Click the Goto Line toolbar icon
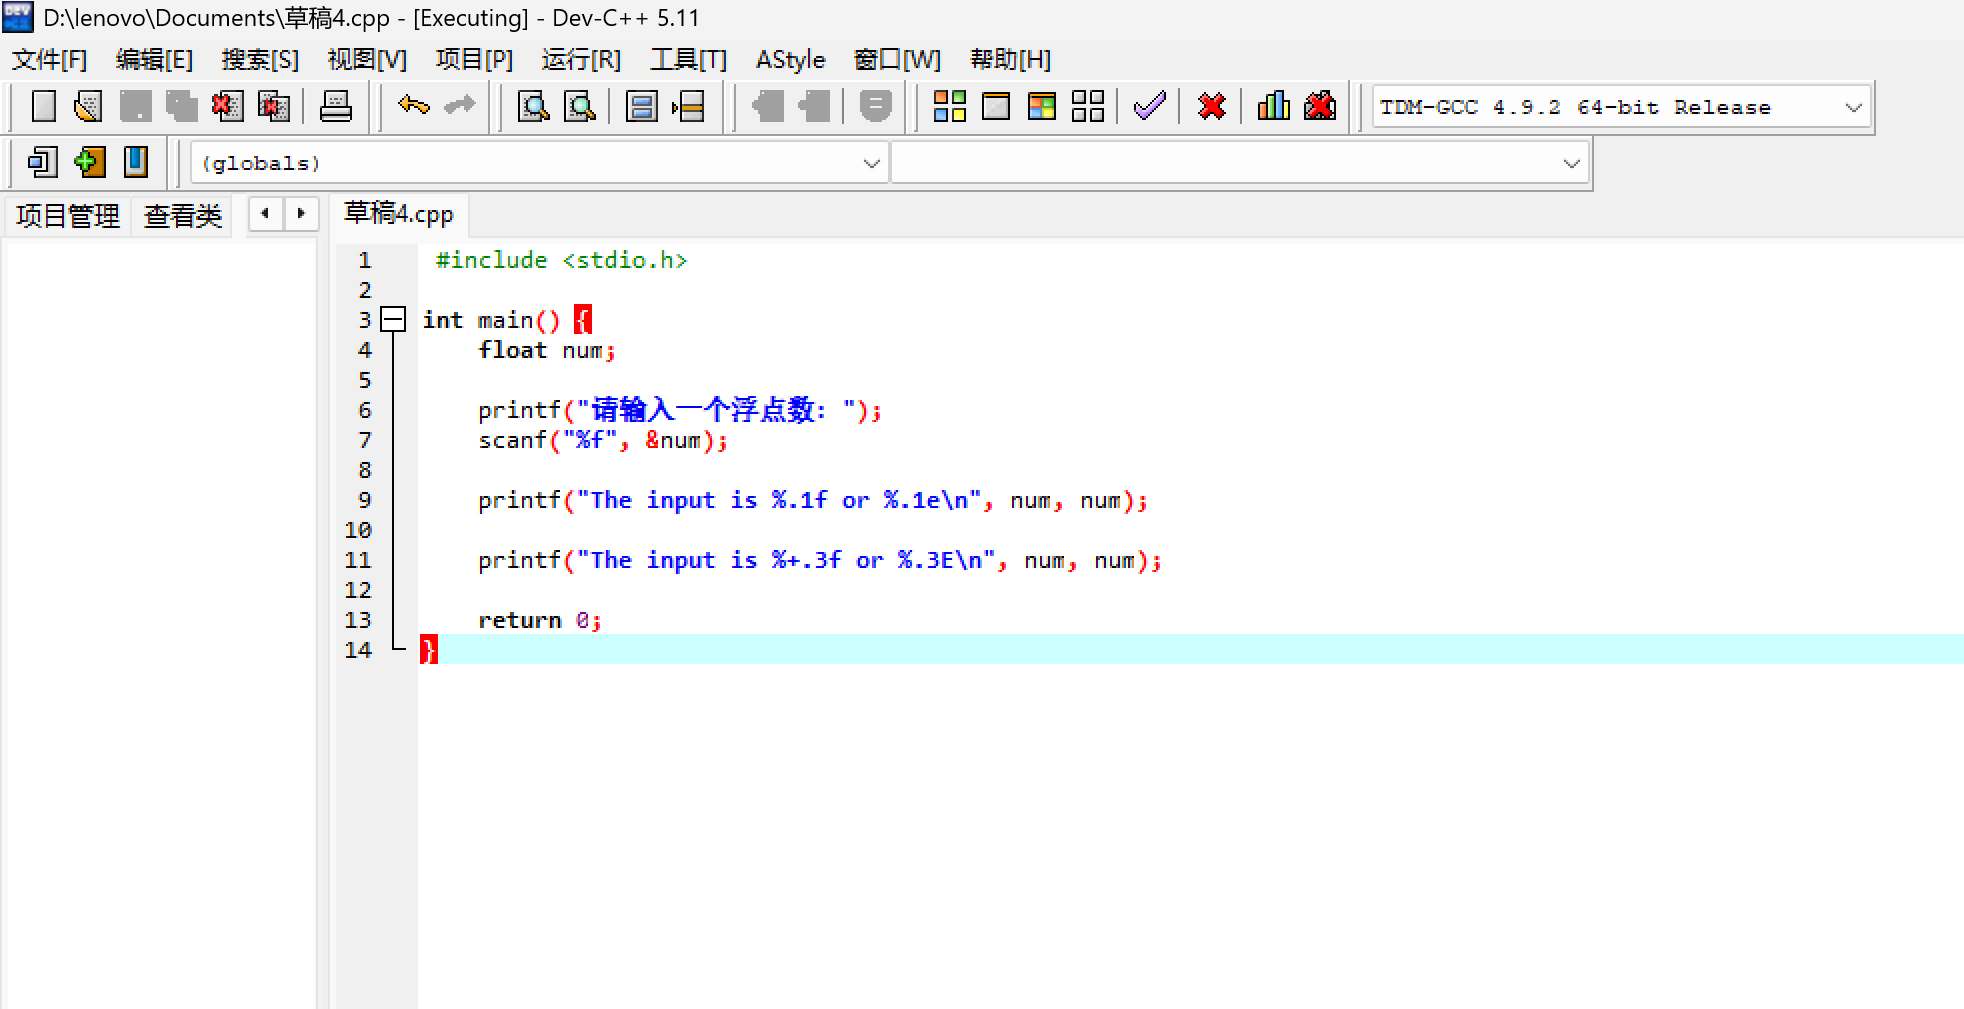The width and height of the screenshot is (1964, 1009). click(x=688, y=106)
